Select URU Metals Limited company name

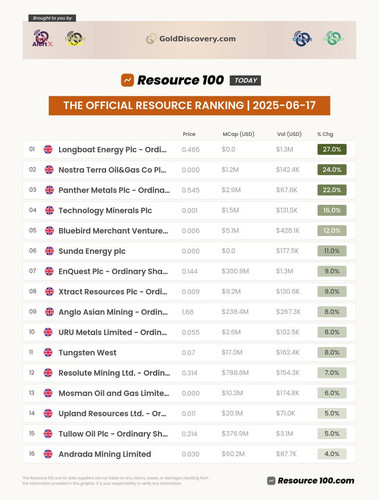pyautogui.click(x=113, y=332)
